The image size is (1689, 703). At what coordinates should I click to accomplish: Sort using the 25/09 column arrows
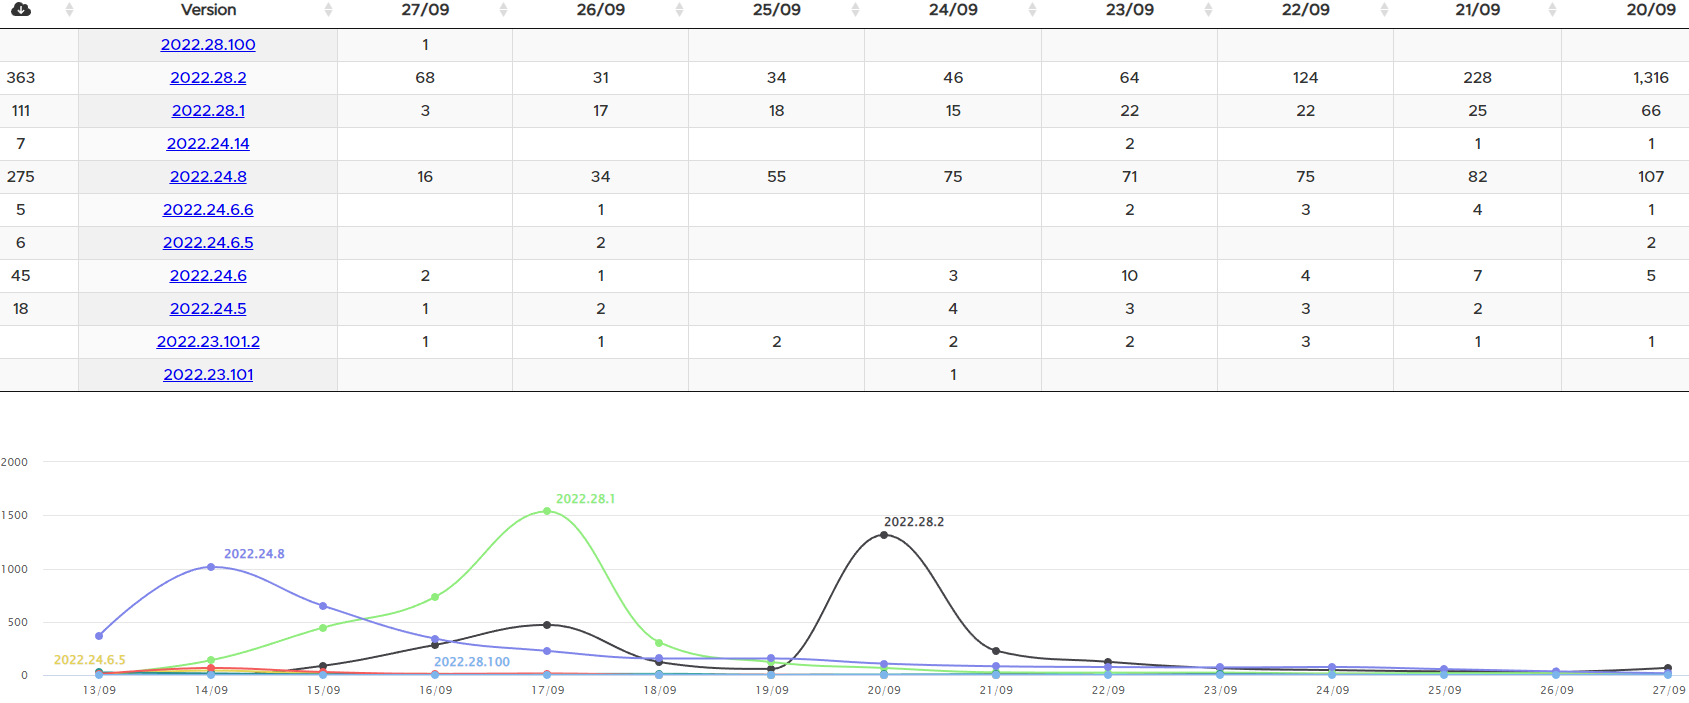(x=855, y=10)
